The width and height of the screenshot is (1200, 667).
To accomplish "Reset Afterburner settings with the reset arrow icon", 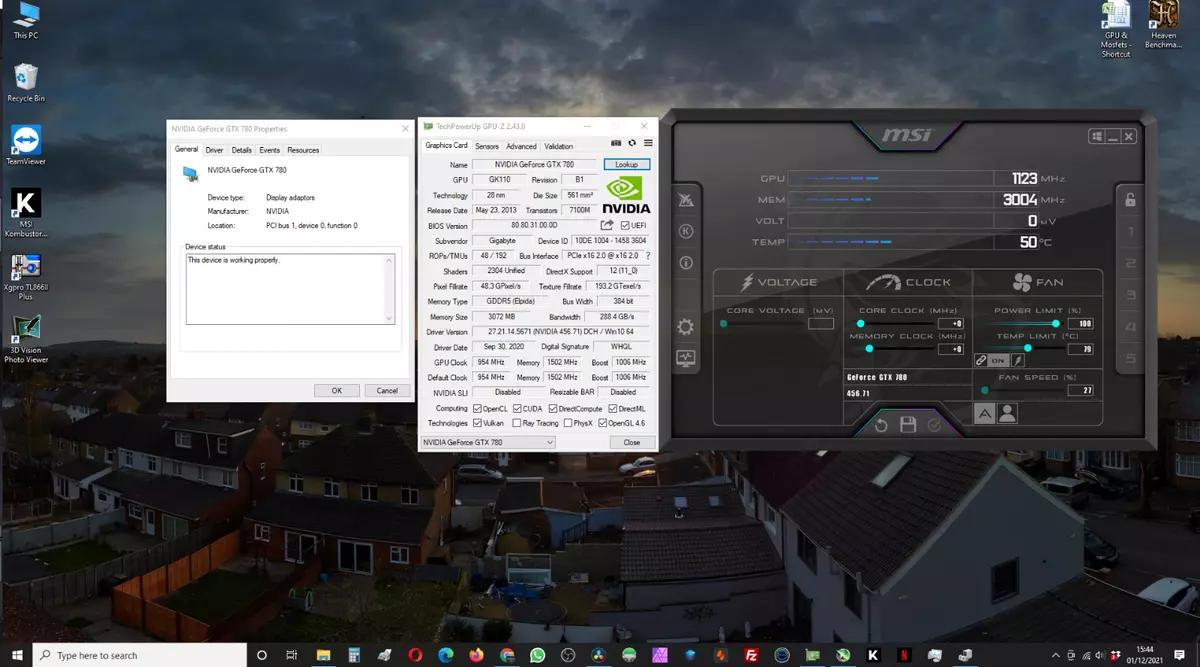I will 881,425.
